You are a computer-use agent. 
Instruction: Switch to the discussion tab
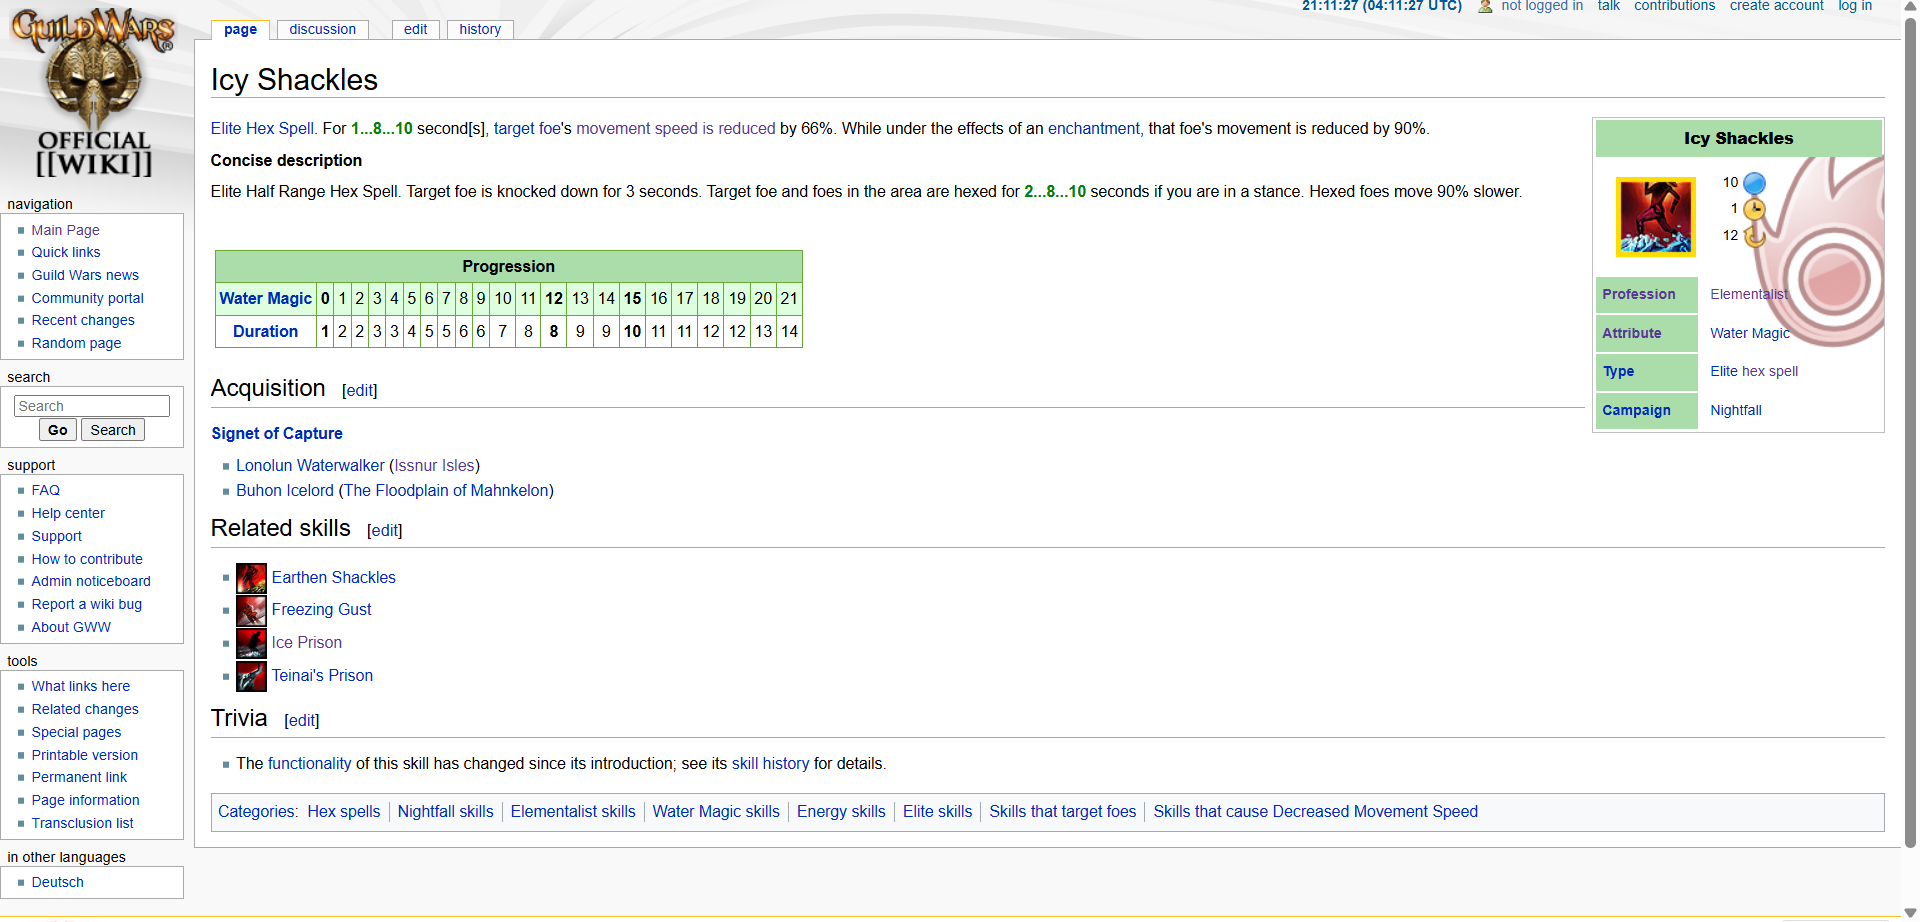(322, 29)
